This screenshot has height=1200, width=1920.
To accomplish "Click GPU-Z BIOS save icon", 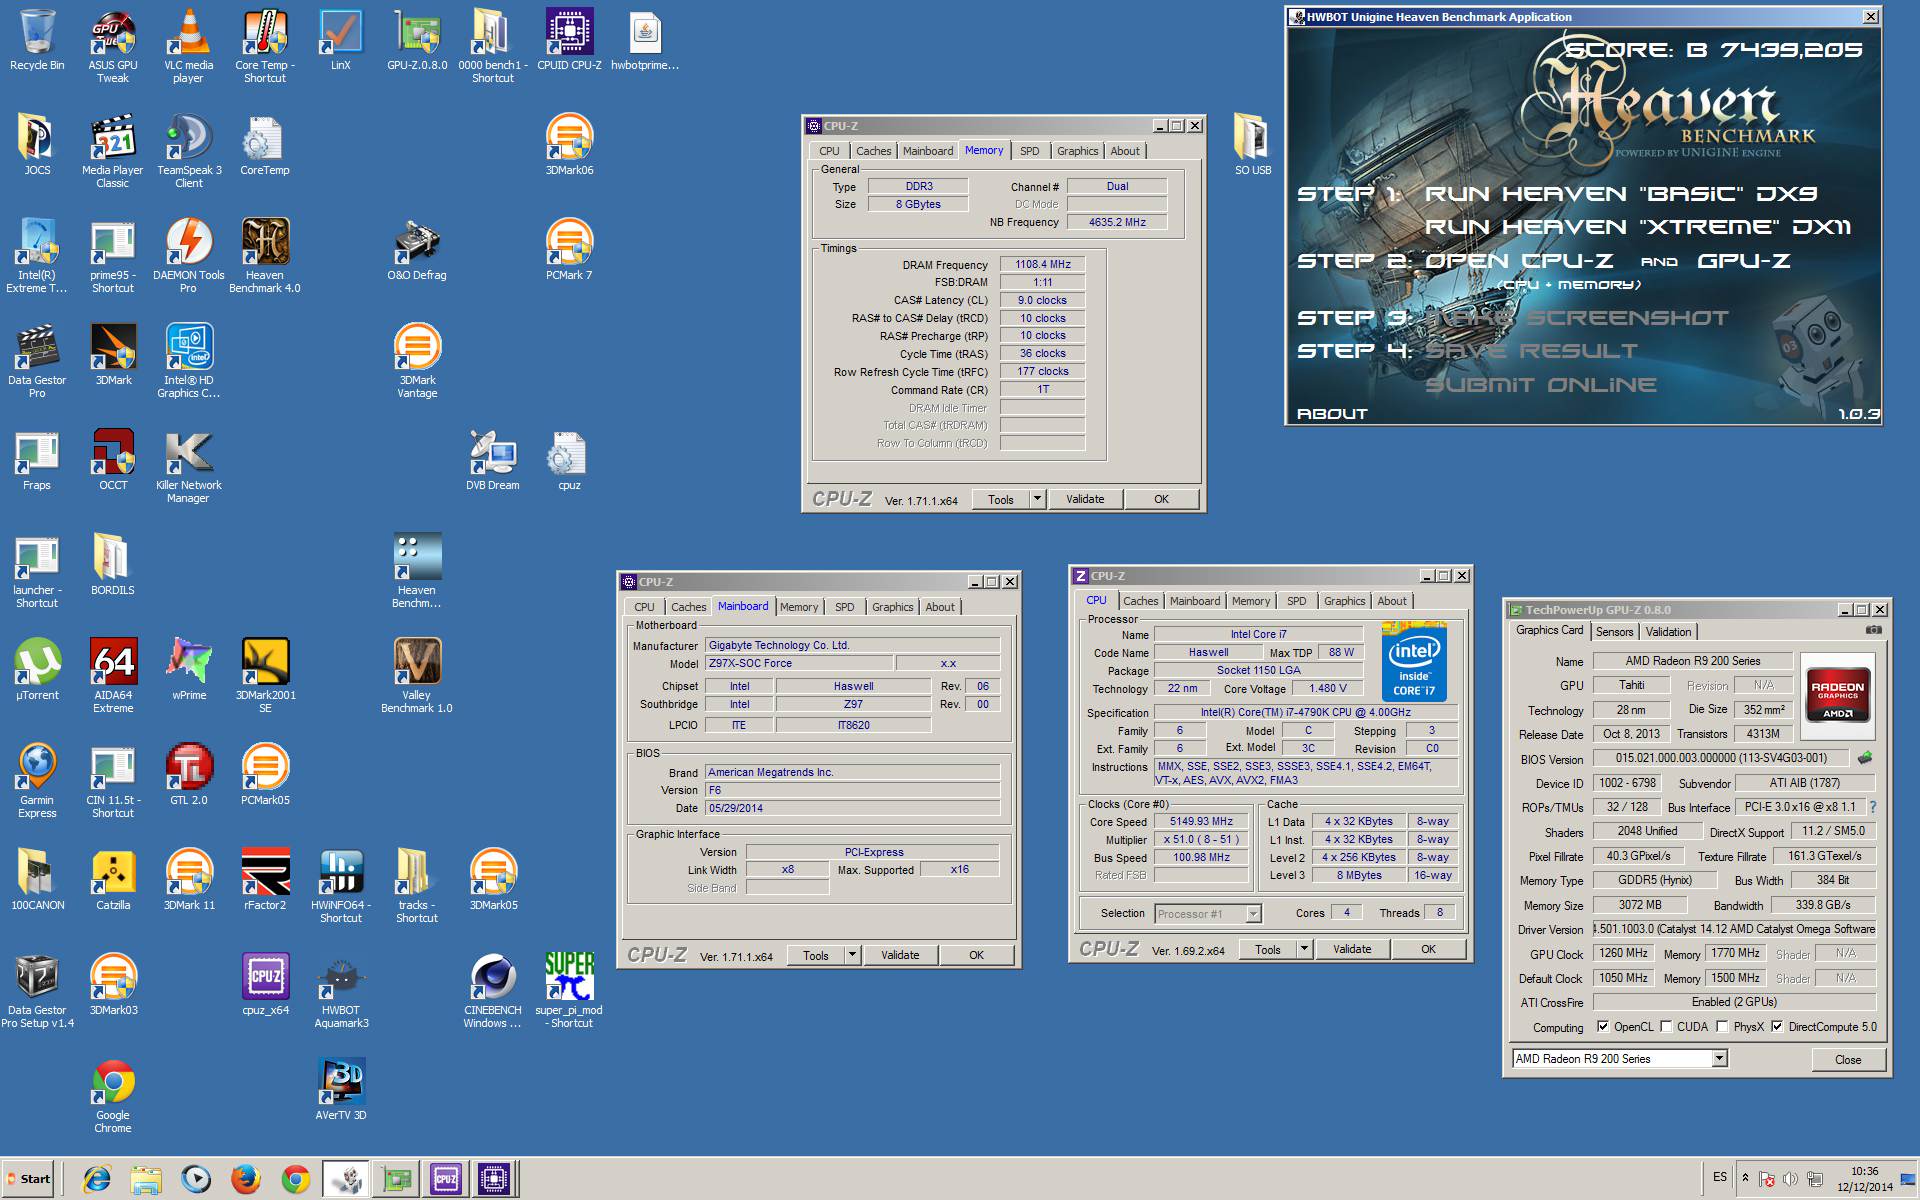I will (1864, 758).
